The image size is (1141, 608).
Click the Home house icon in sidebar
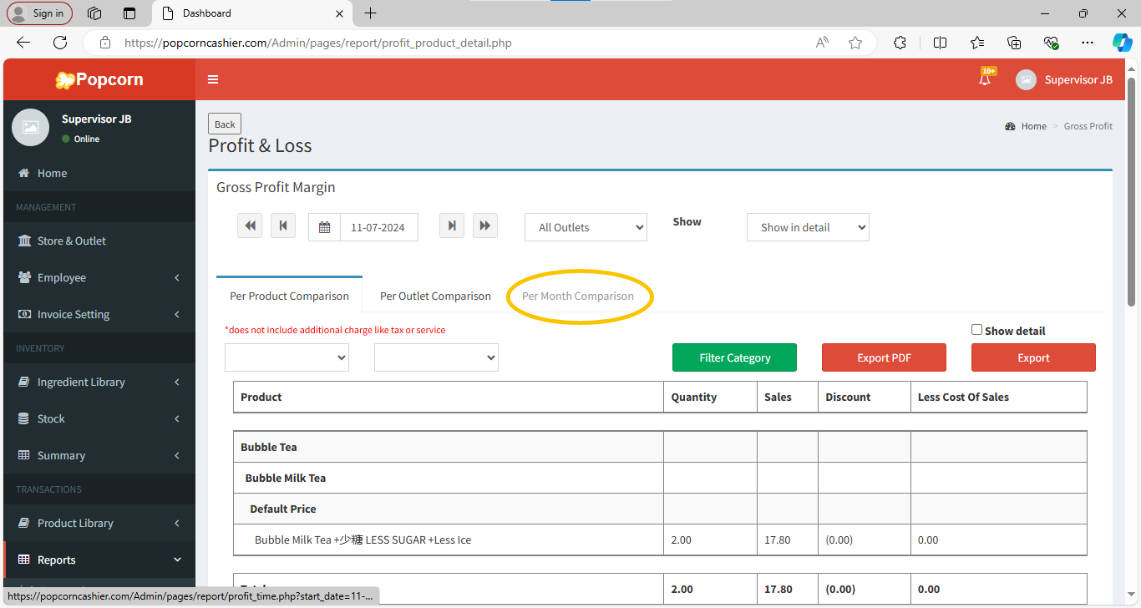pos(24,173)
